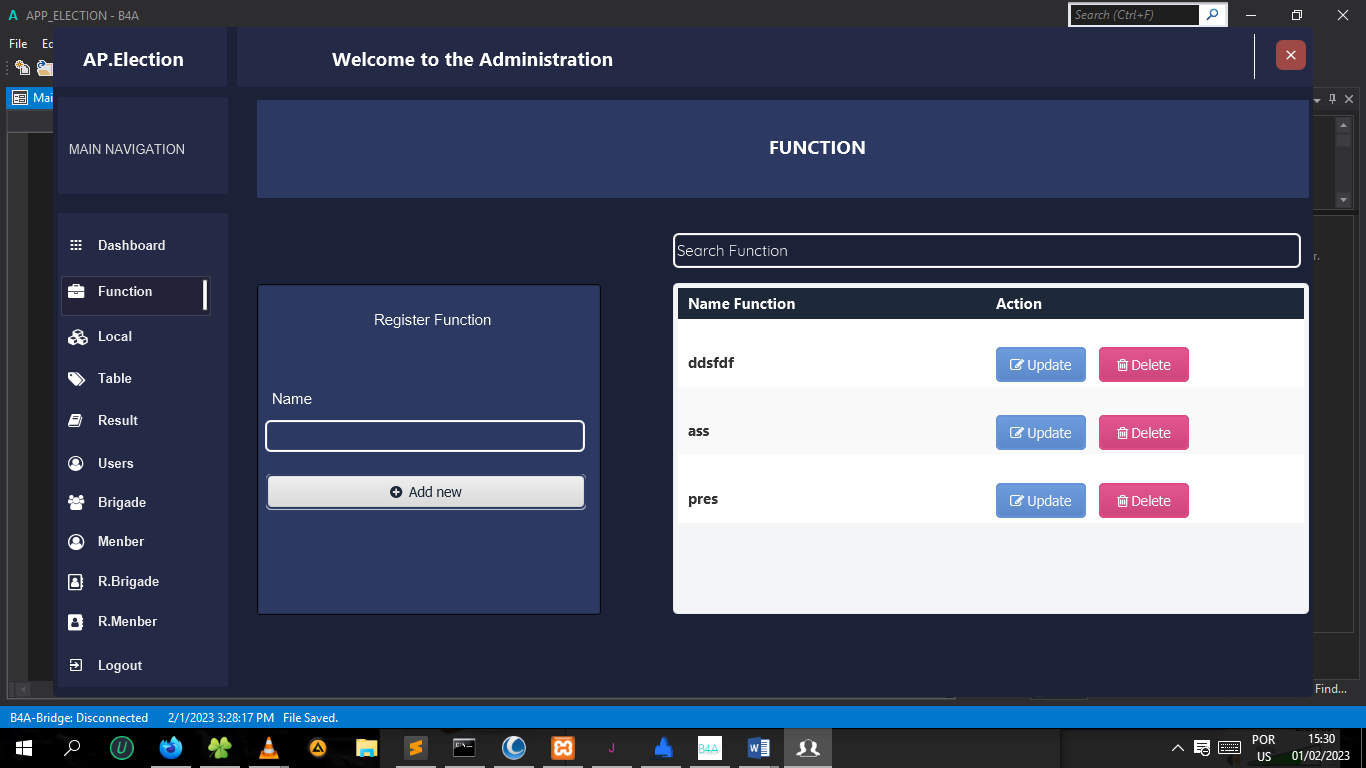Open VLC media player from taskbar
Viewport: 1366px width, 768px height.
[x=268, y=747]
